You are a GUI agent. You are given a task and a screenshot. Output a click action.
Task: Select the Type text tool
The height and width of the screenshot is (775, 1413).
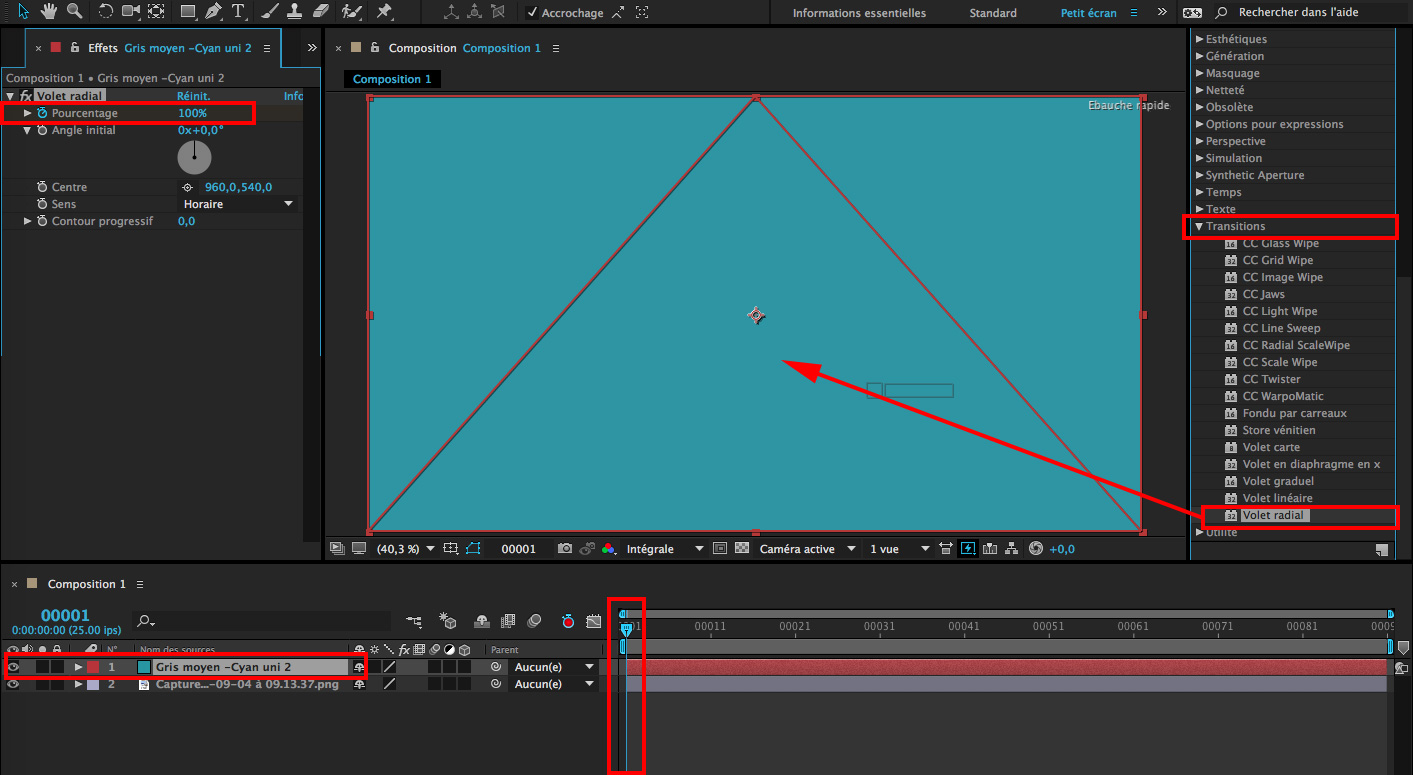coord(238,12)
